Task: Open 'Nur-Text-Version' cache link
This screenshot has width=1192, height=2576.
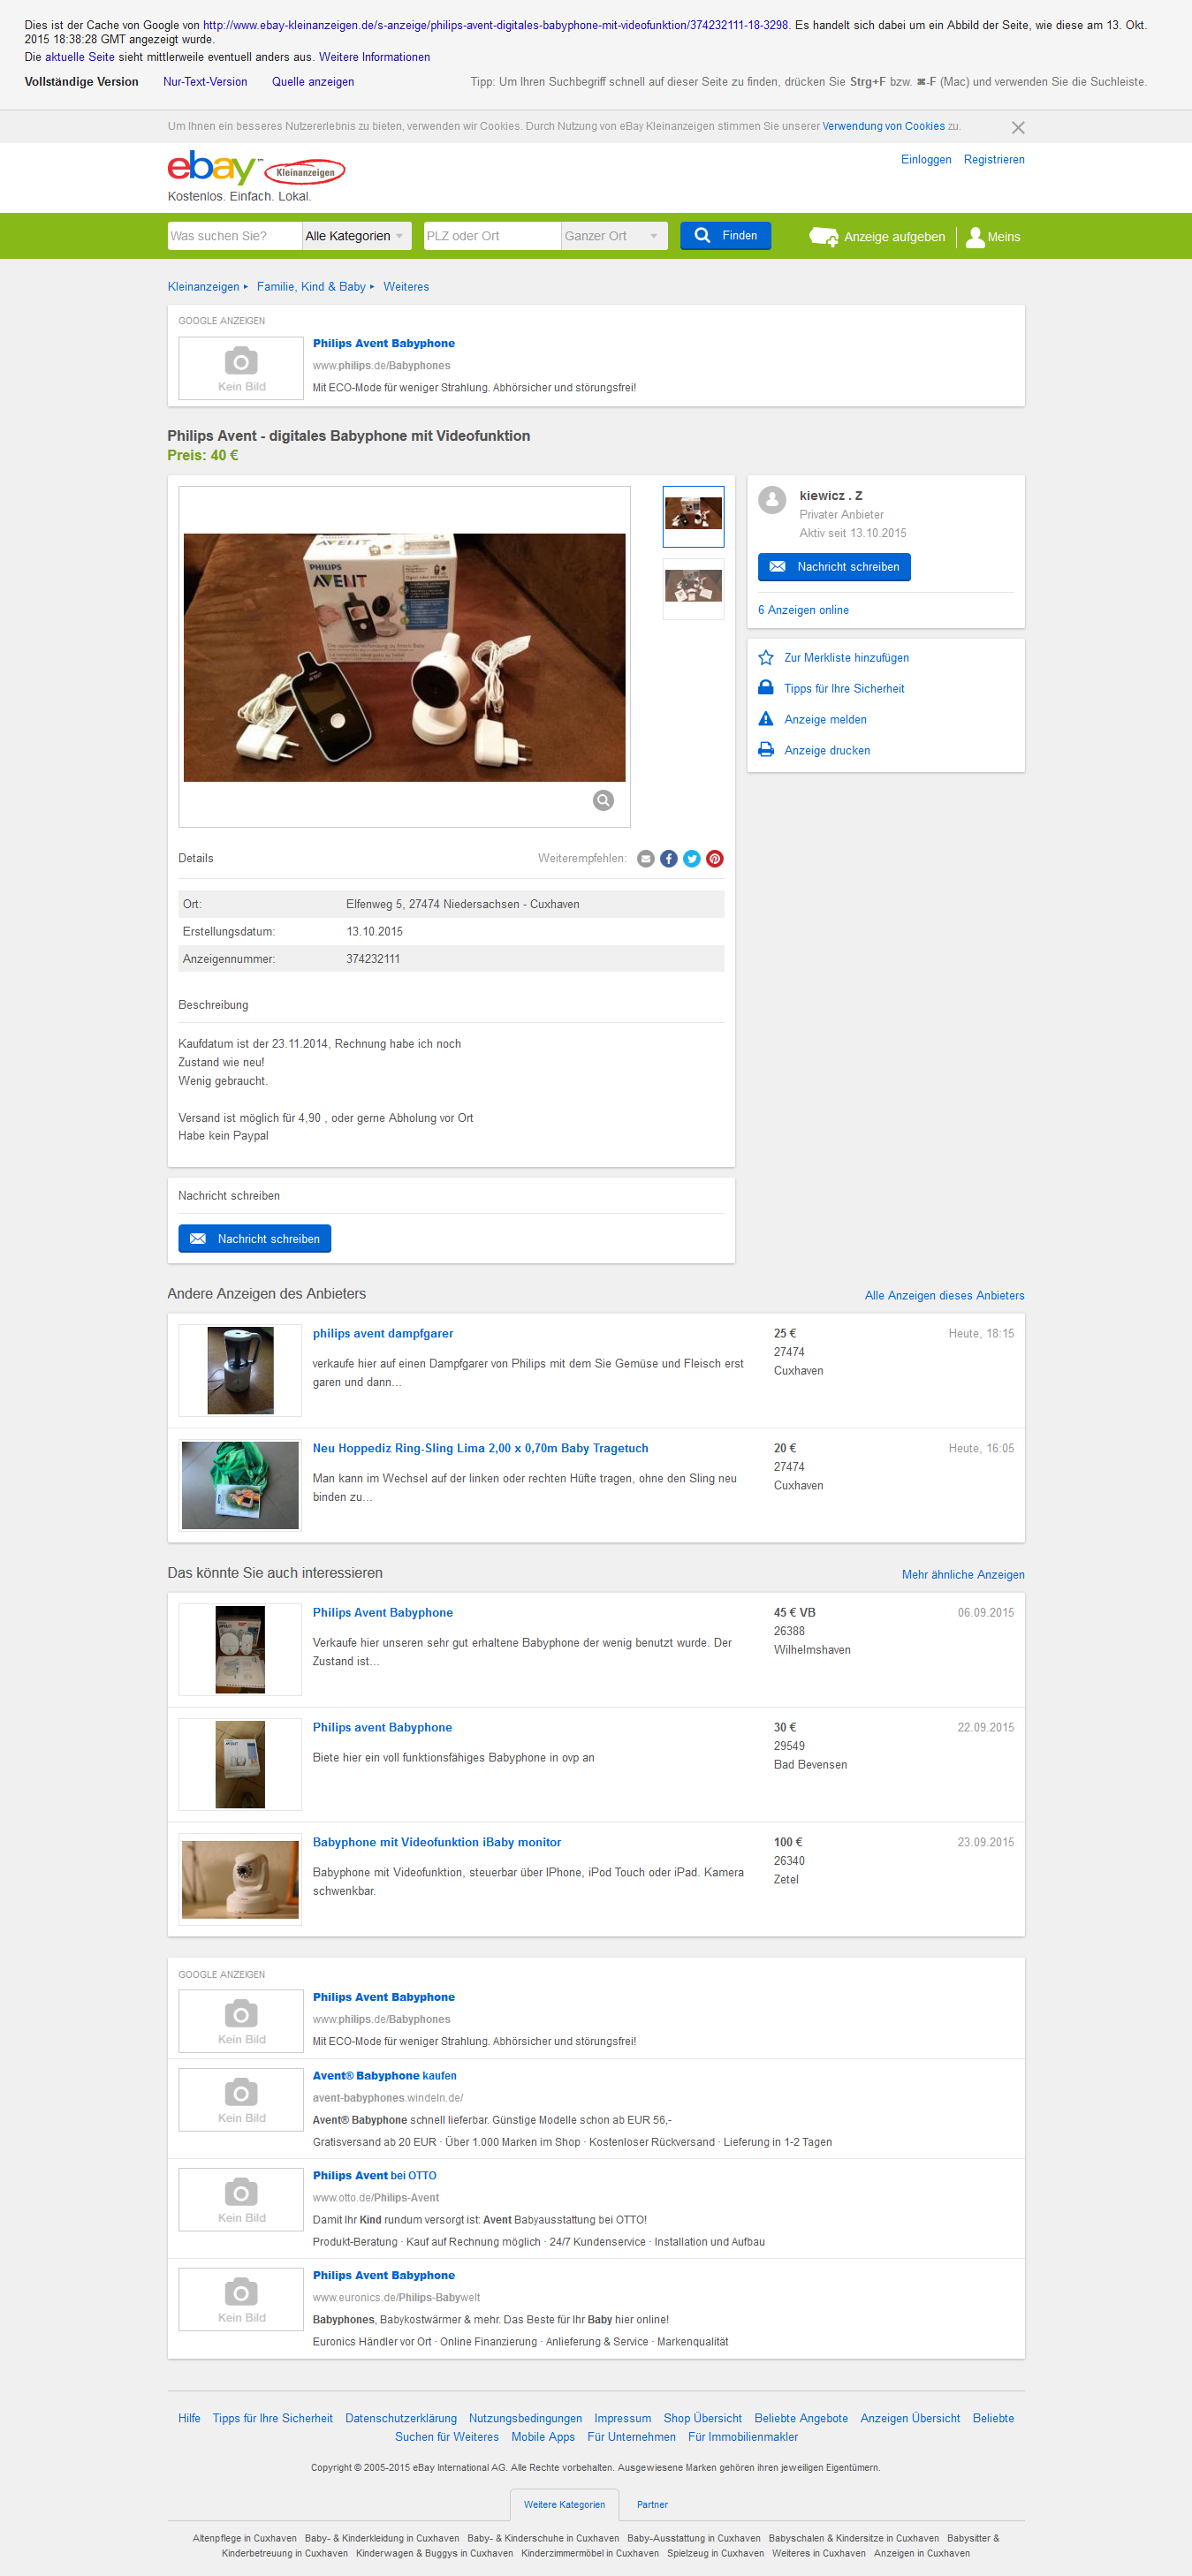Action: 205,82
